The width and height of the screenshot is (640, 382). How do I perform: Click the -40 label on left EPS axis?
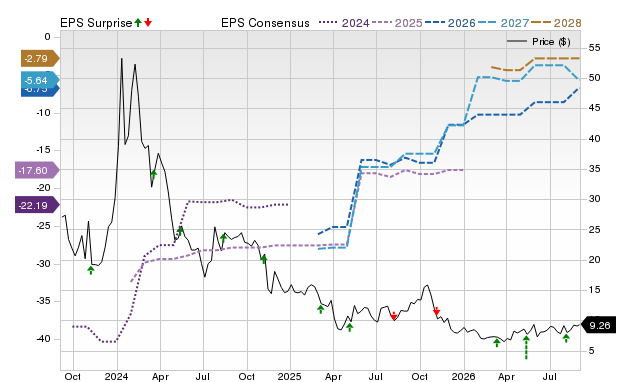pyautogui.click(x=43, y=339)
